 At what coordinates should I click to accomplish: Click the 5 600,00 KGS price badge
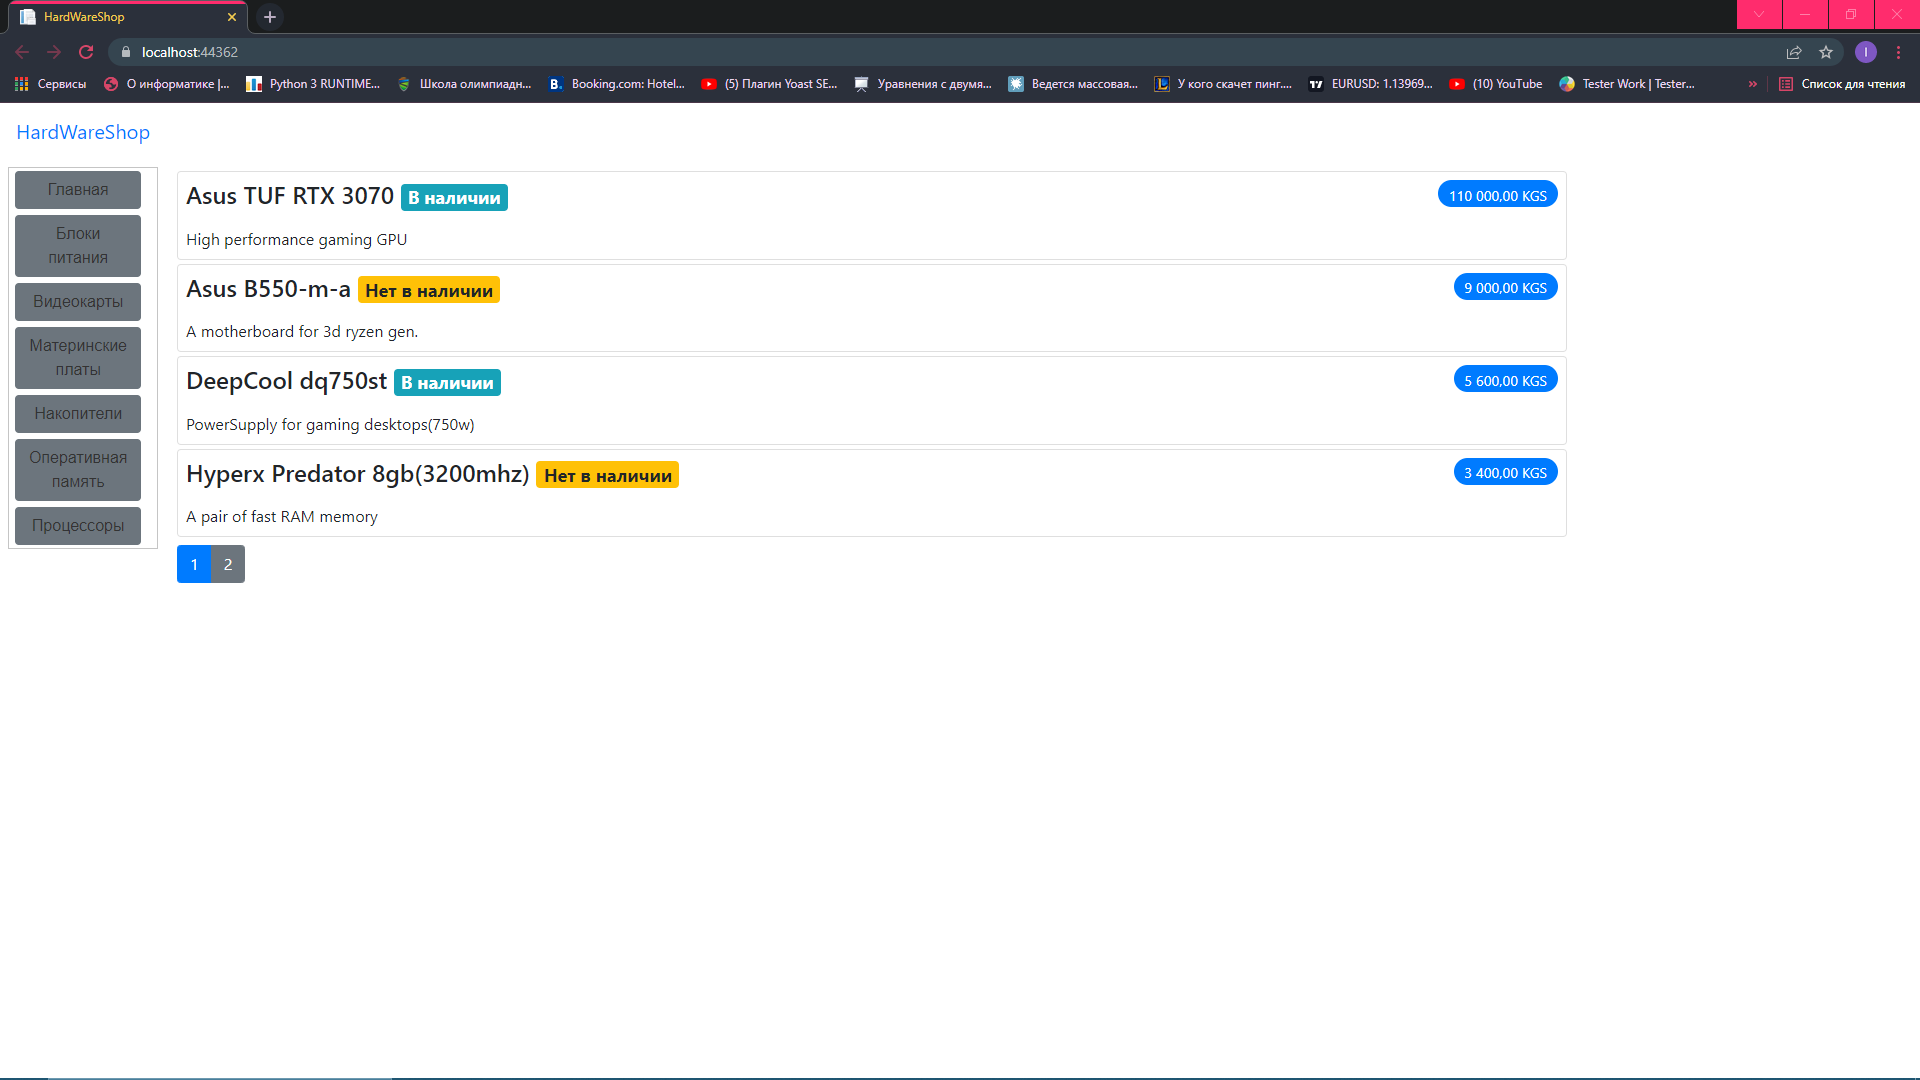(1505, 380)
